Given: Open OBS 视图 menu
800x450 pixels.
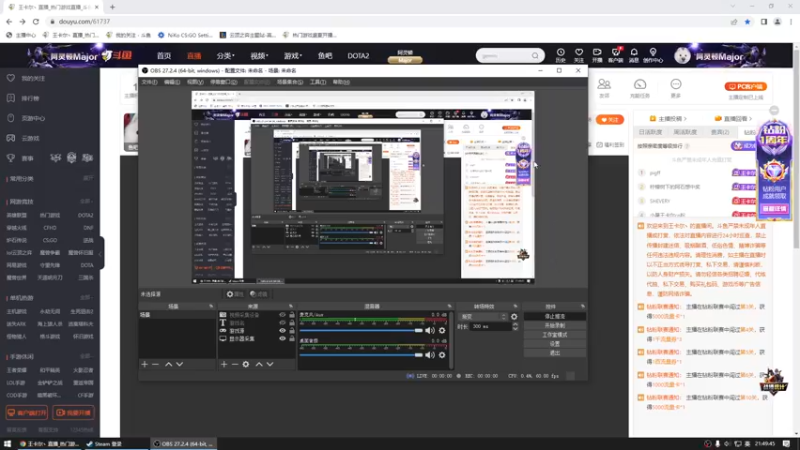Looking at the screenshot, I should tap(195, 82).
